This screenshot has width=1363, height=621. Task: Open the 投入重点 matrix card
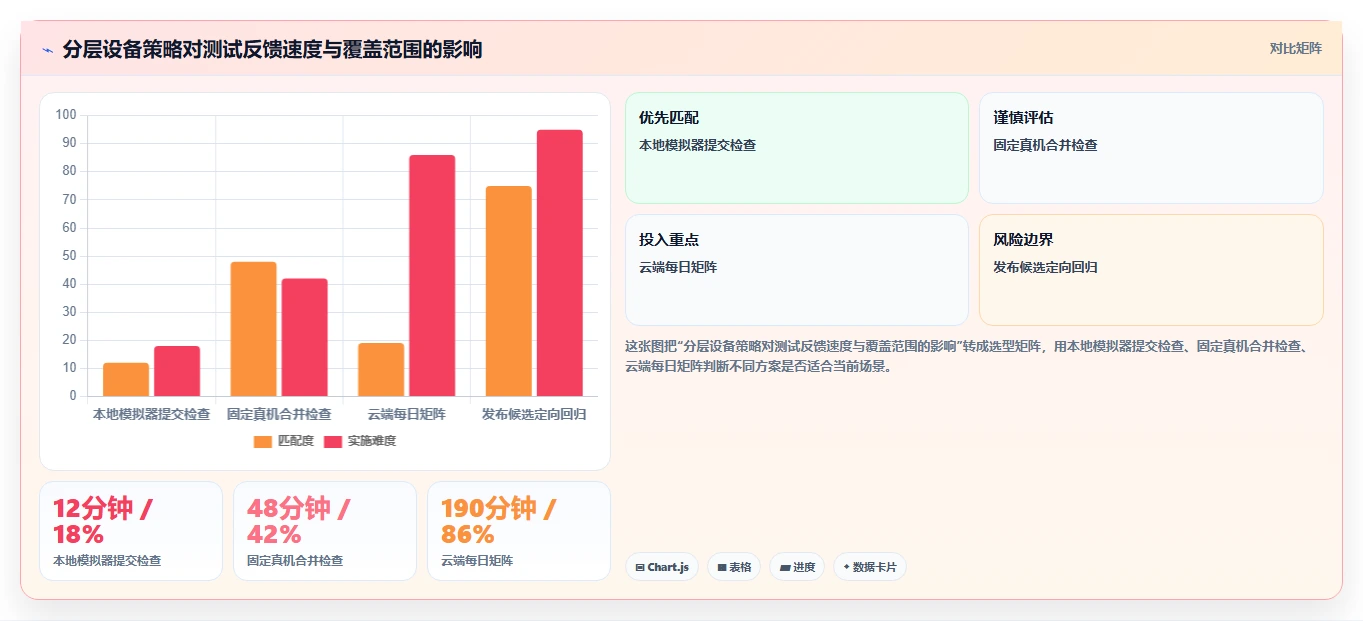pos(797,270)
